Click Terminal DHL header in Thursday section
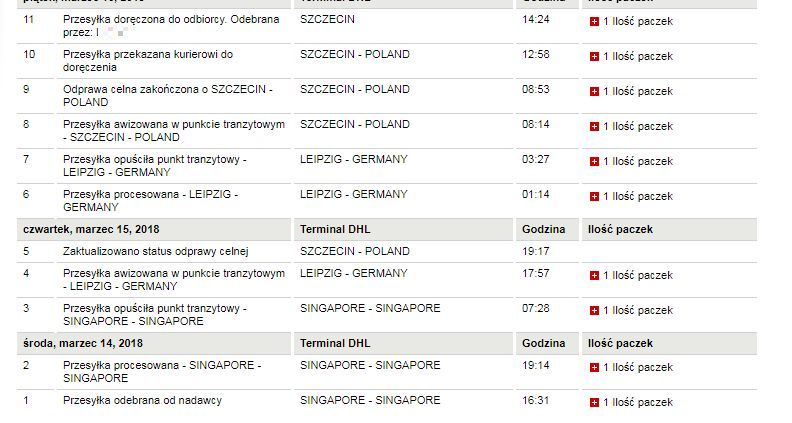This screenshot has height=423, width=792. (x=335, y=229)
